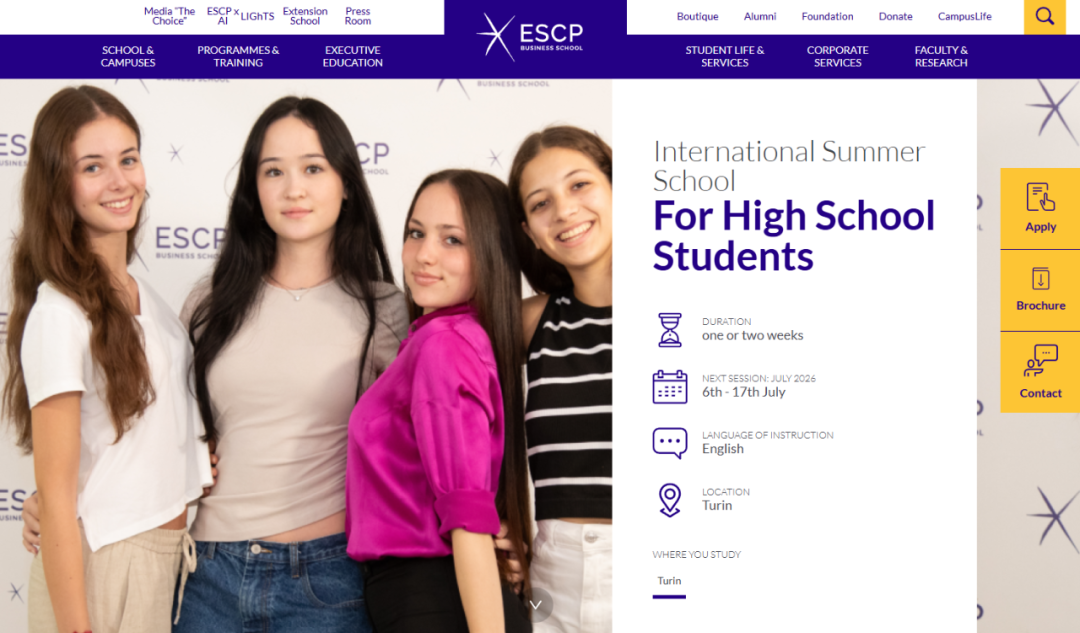
Task: Open the Press Room link
Action: pos(357,16)
